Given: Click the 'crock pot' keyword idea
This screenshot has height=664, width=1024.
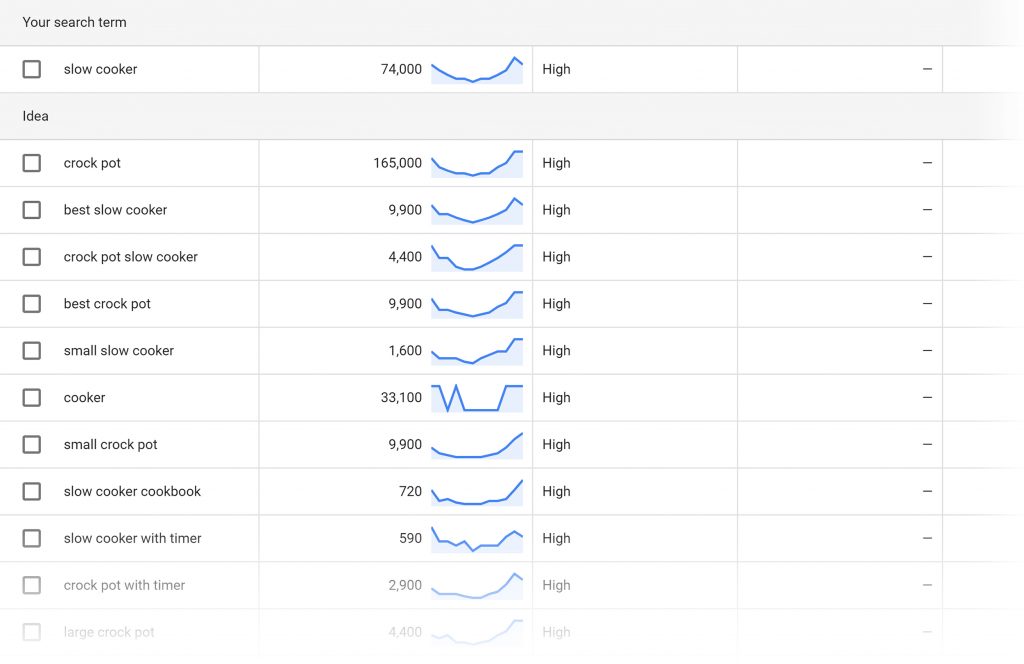Looking at the screenshot, I should pos(92,163).
